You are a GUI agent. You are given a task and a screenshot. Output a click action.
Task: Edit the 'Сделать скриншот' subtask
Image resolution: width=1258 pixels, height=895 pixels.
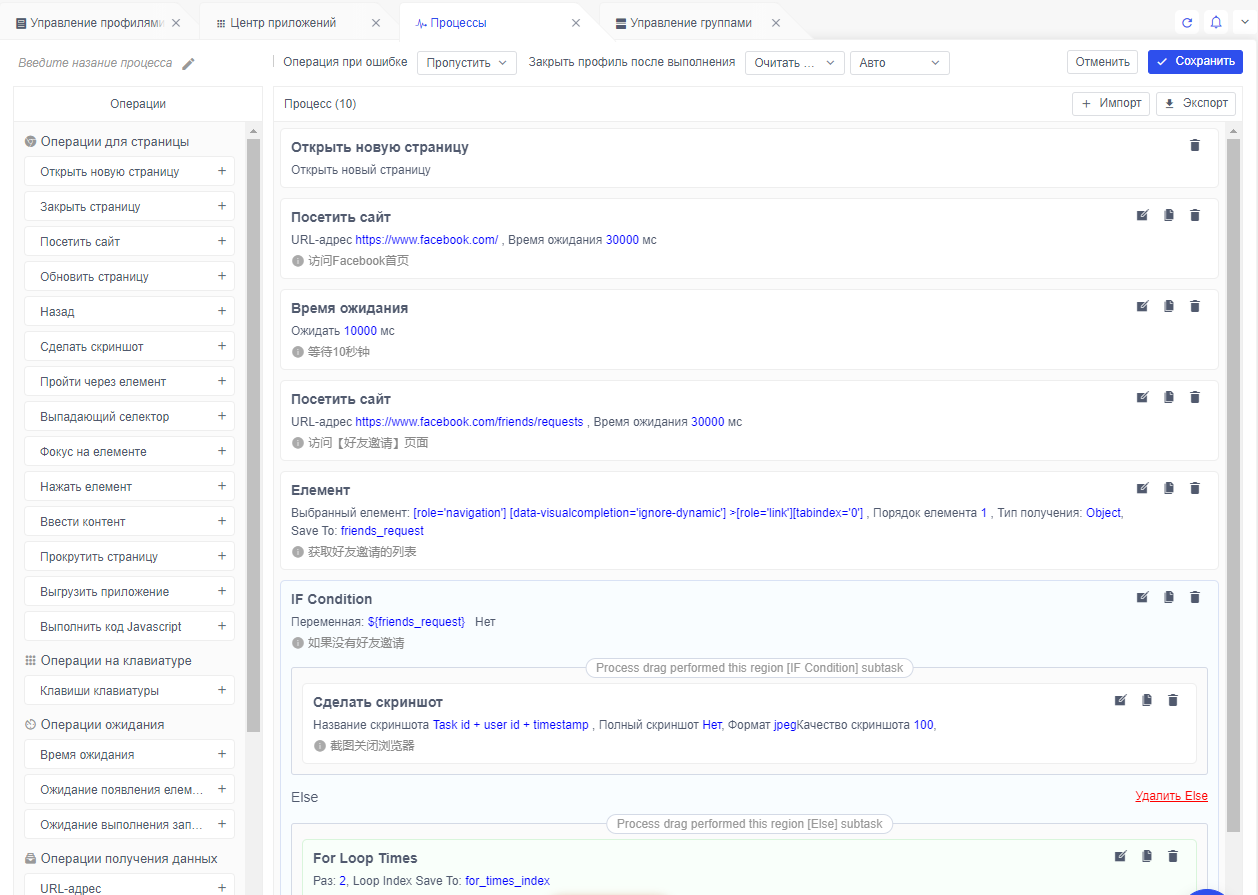[1120, 700]
